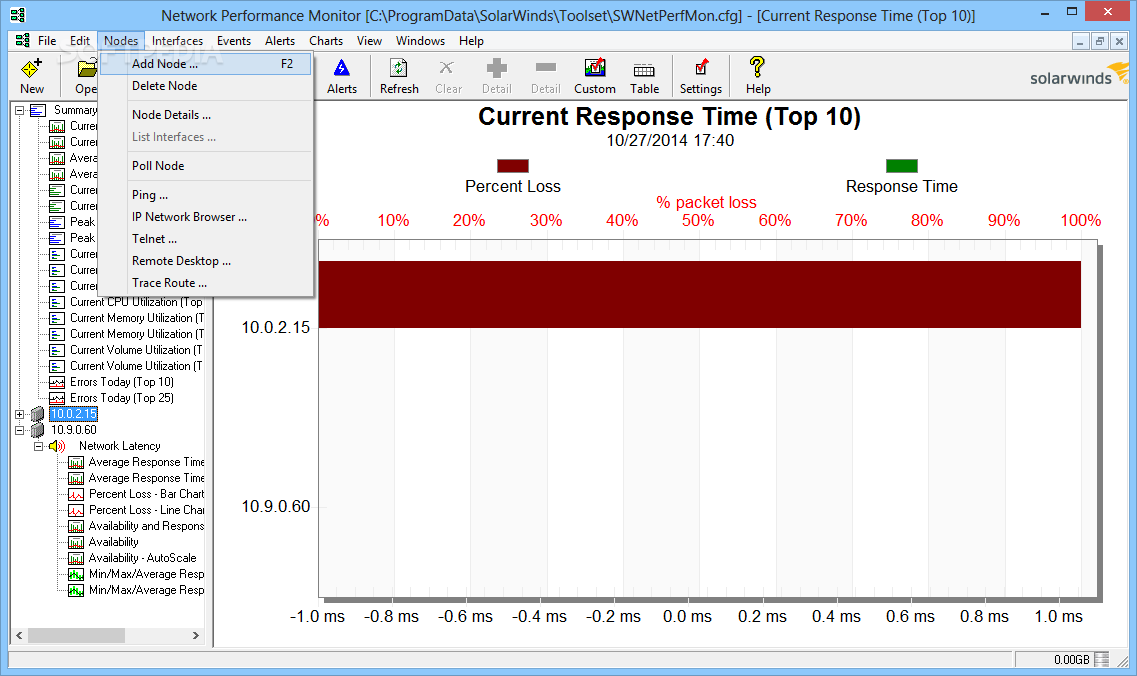Click the Clear toolbar icon
The height and width of the screenshot is (676, 1137).
tap(447, 68)
